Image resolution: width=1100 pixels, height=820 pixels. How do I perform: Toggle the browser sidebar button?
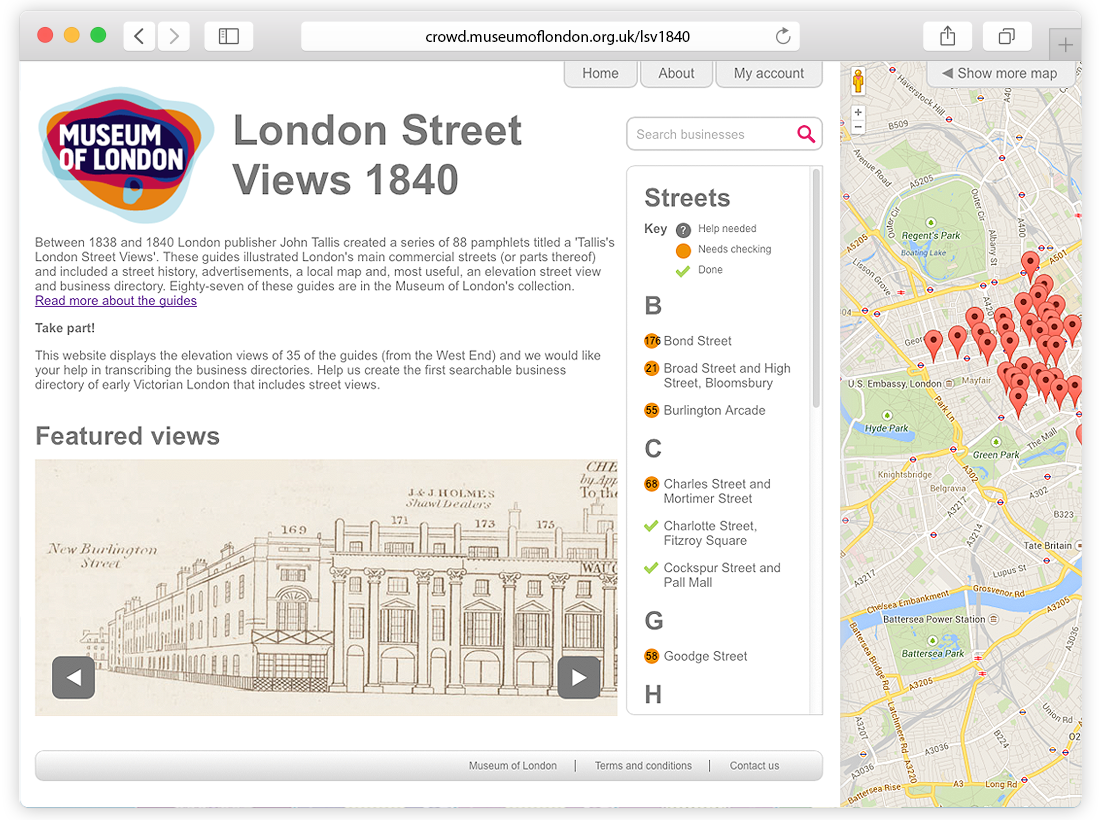[229, 36]
